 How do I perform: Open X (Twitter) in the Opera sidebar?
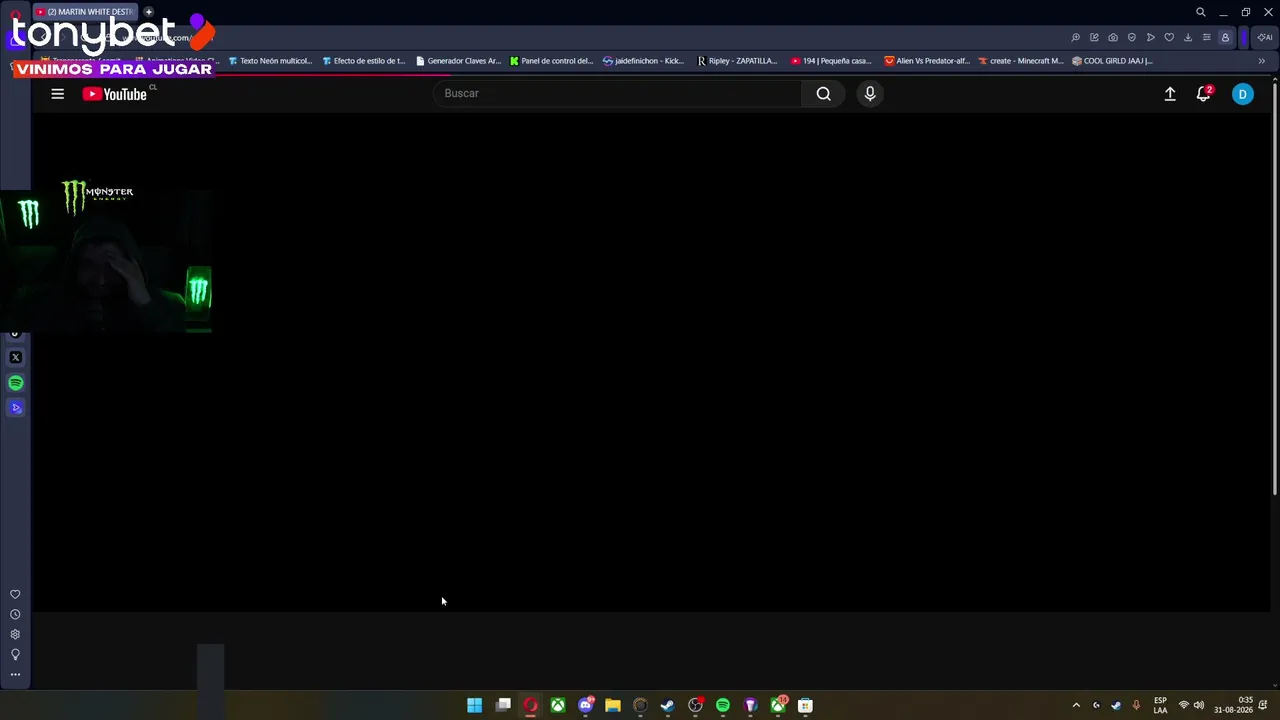(15, 357)
